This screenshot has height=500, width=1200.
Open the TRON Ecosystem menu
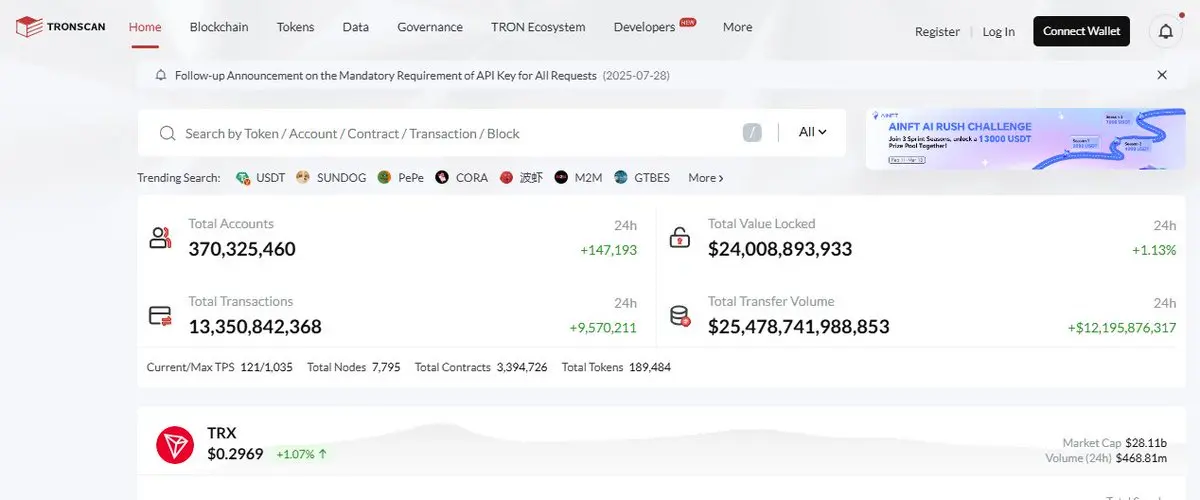538,27
